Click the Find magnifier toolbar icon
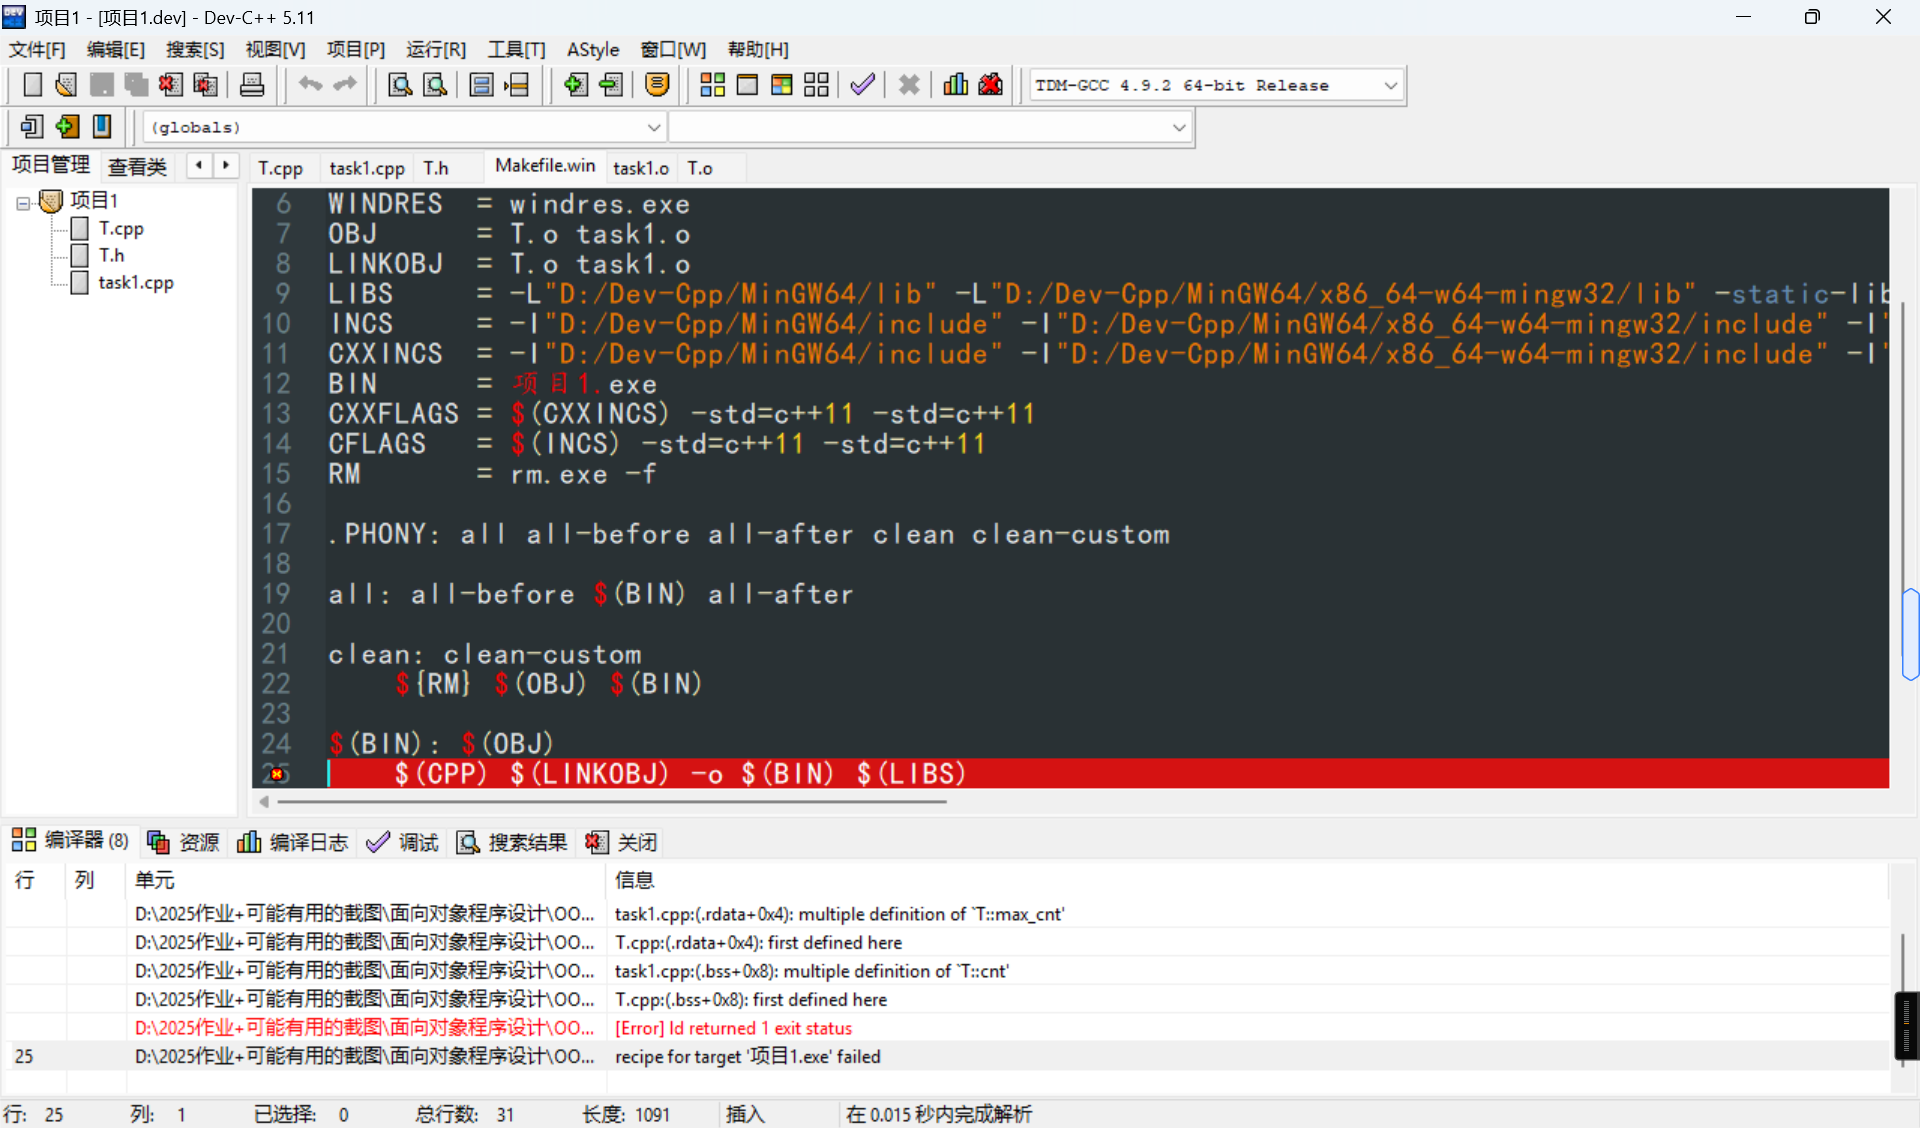Image resolution: width=1920 pixels, height=1128 pixels. [x=400, y=85]
